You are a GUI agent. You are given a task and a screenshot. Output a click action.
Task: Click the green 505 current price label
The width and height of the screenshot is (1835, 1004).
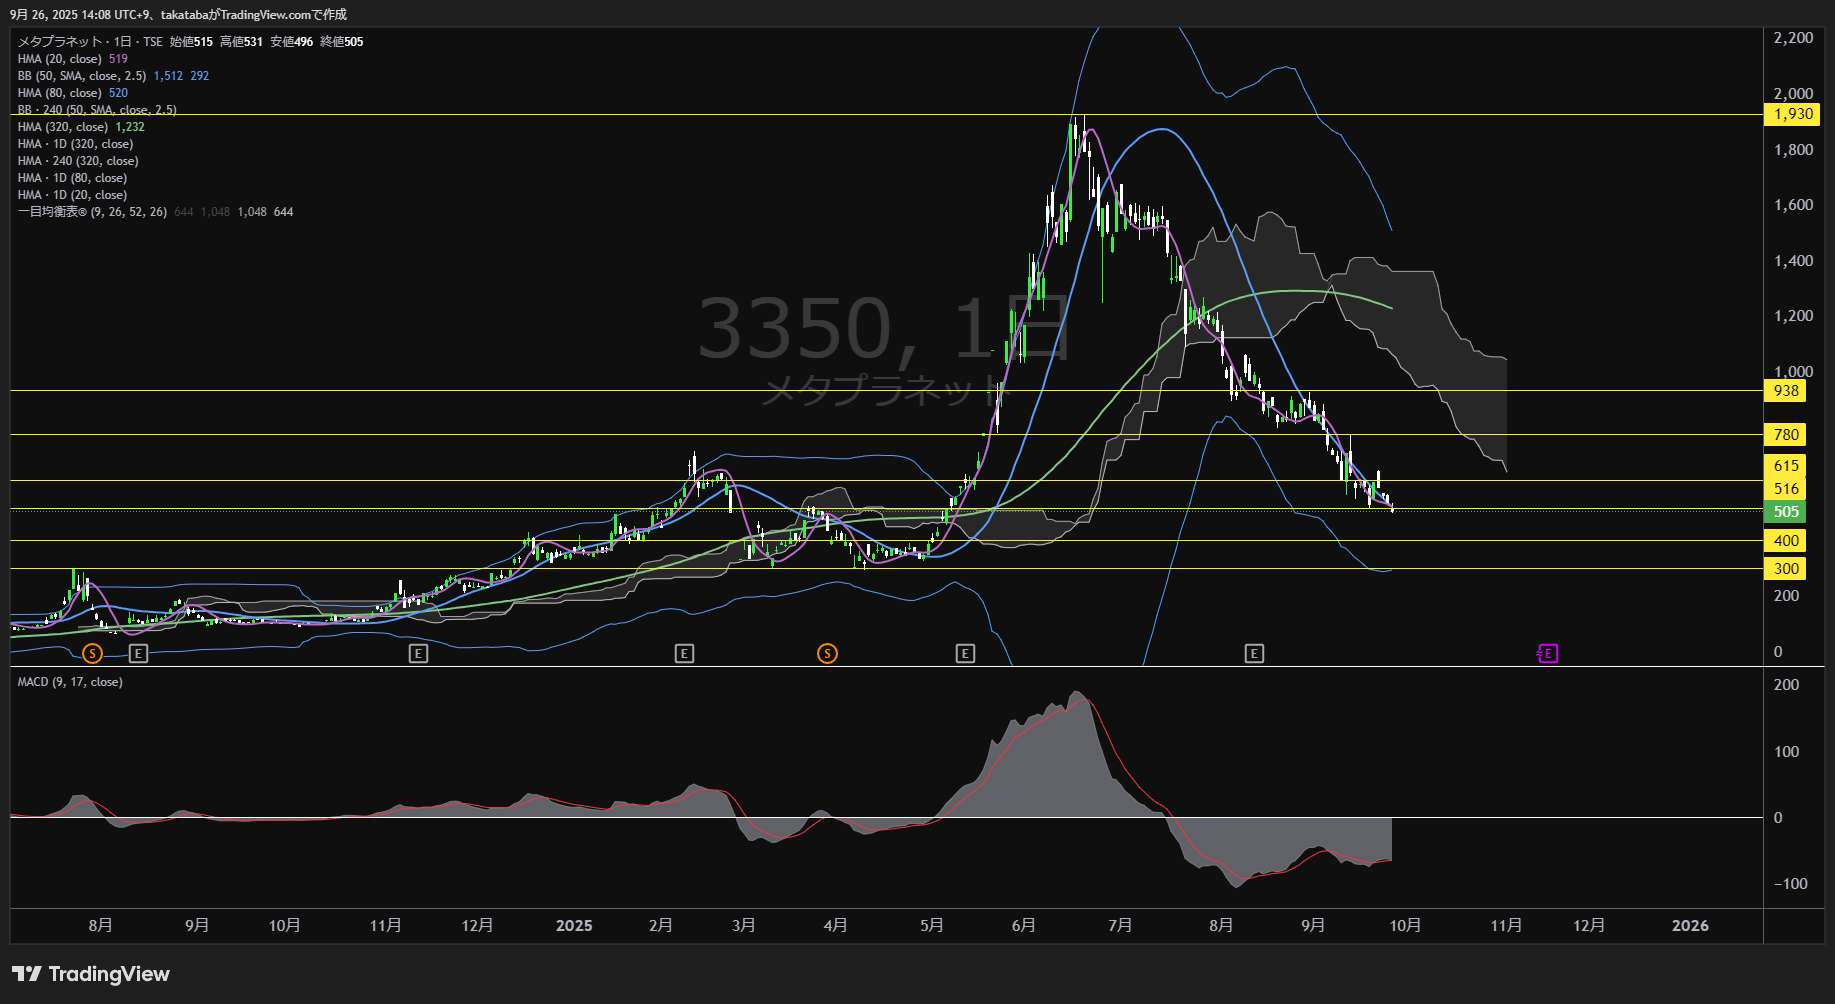(1786, 512)
